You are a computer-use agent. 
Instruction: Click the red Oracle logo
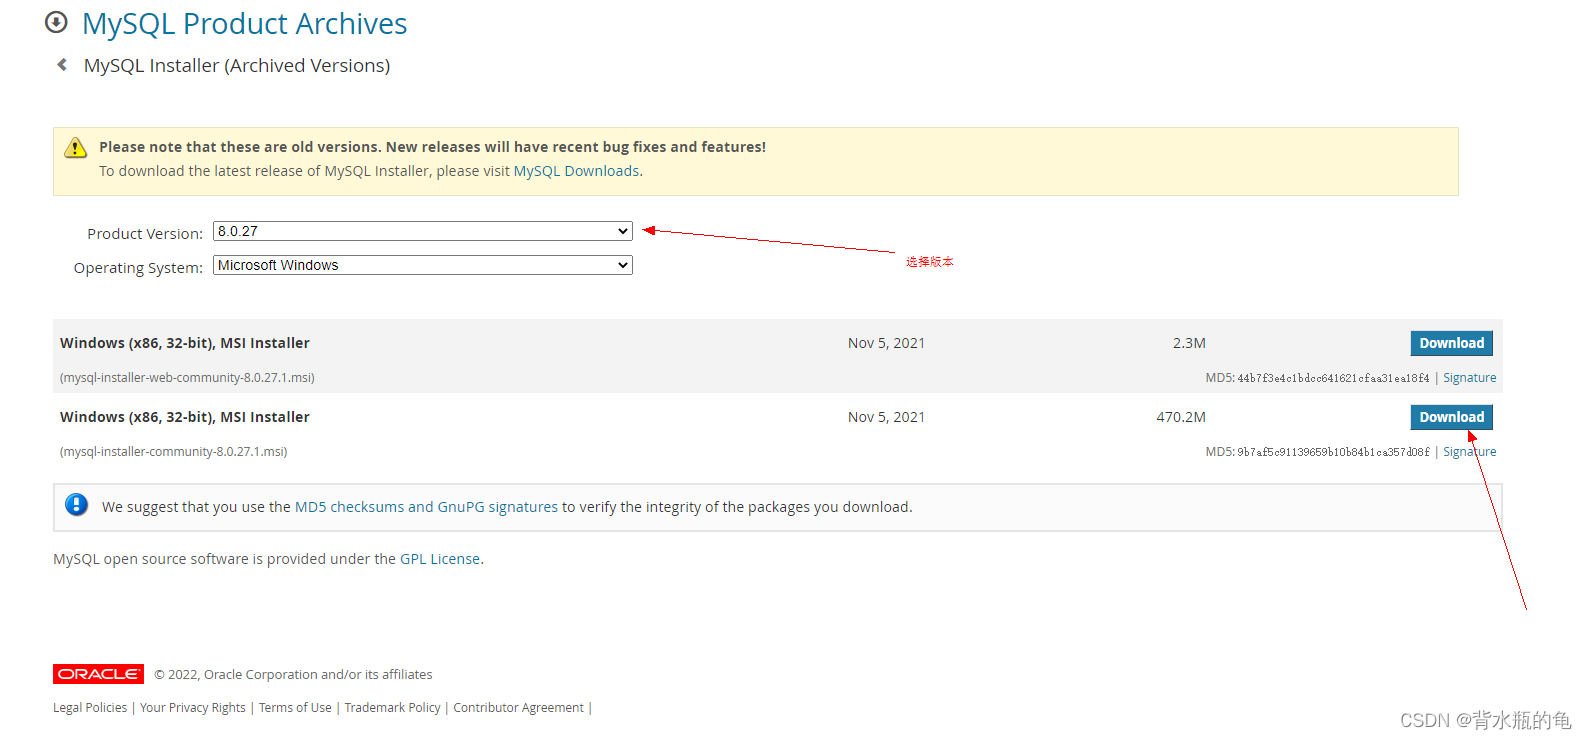98,674
